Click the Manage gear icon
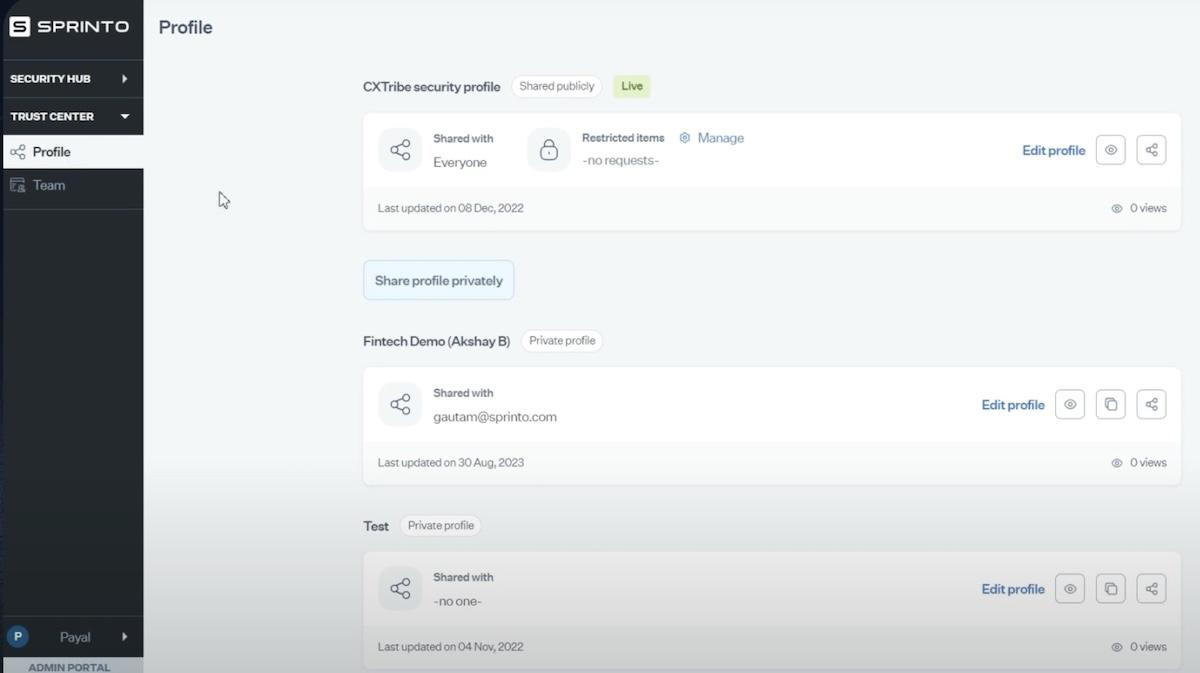Viewport: 1200px width, 673px height. pos(685,138)
